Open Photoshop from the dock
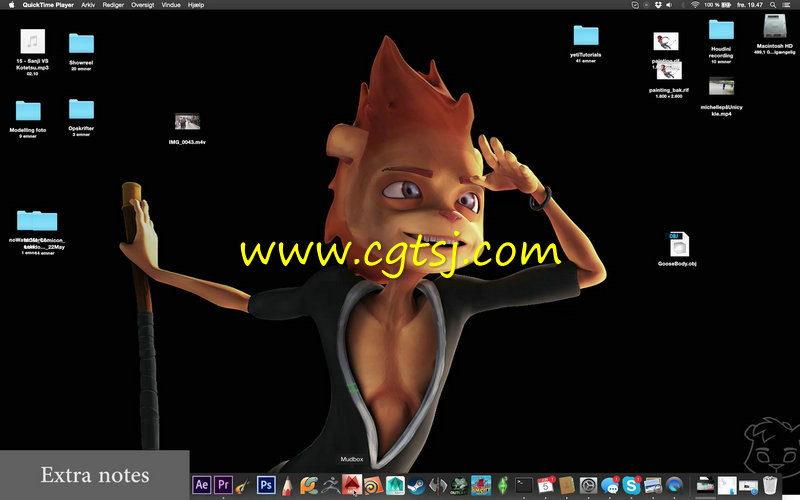 click(266, 485)
